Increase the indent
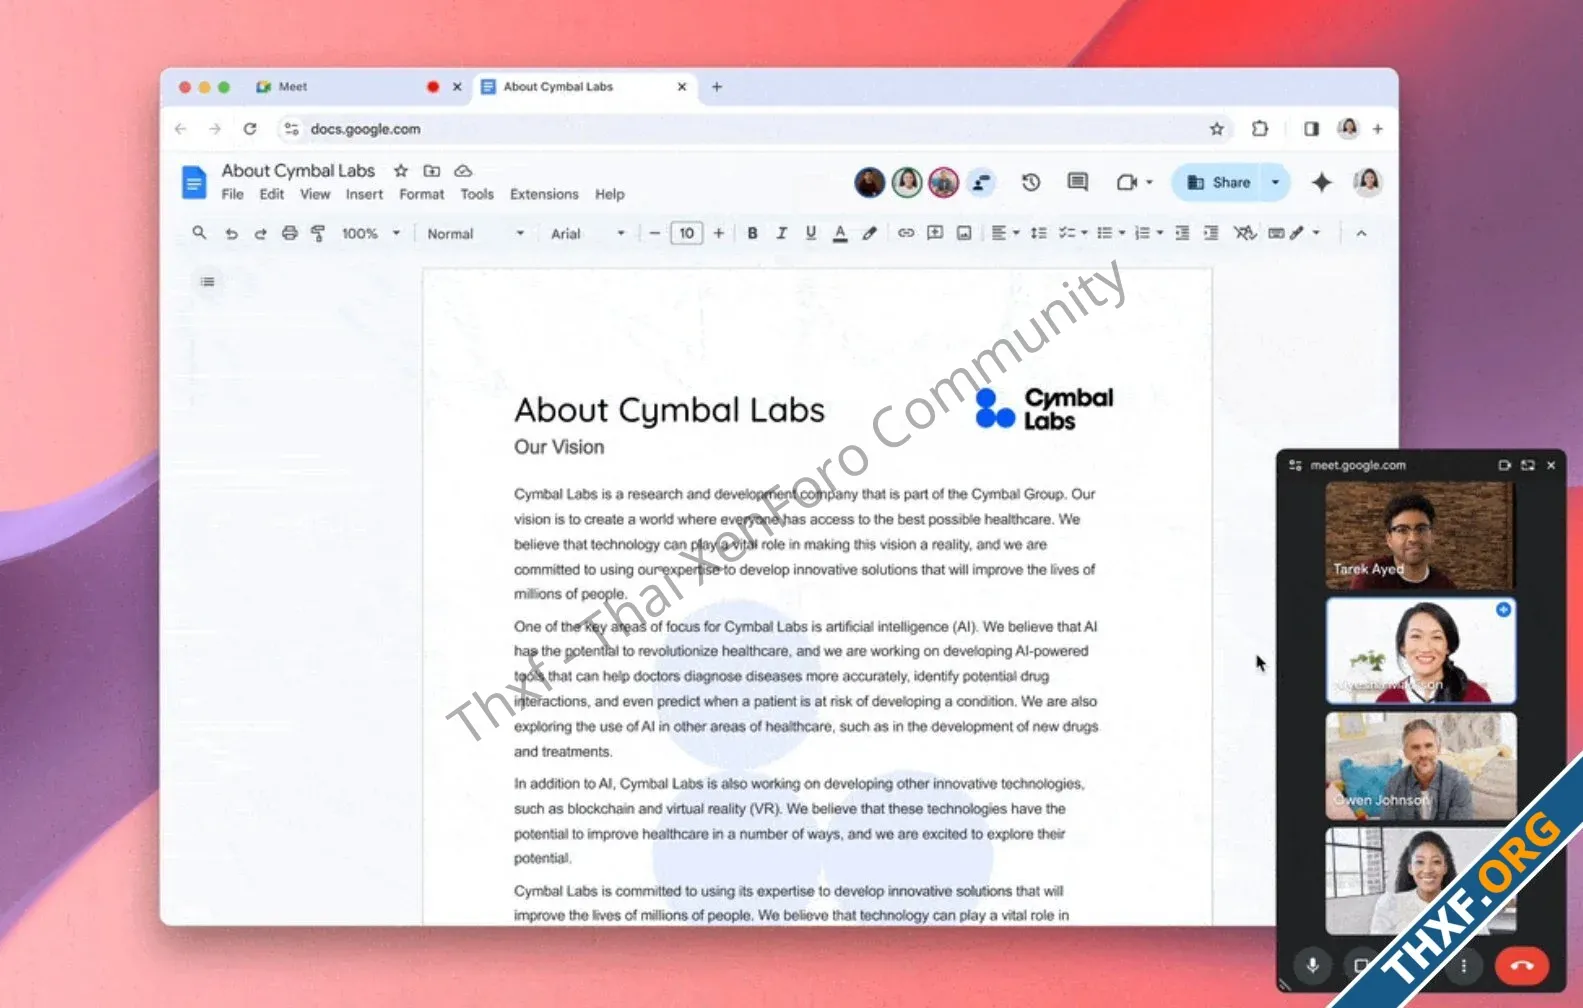Image resolution: width=1583 pixels, height=1008 pixels. pyautogui.click(x=1211, y=233)
